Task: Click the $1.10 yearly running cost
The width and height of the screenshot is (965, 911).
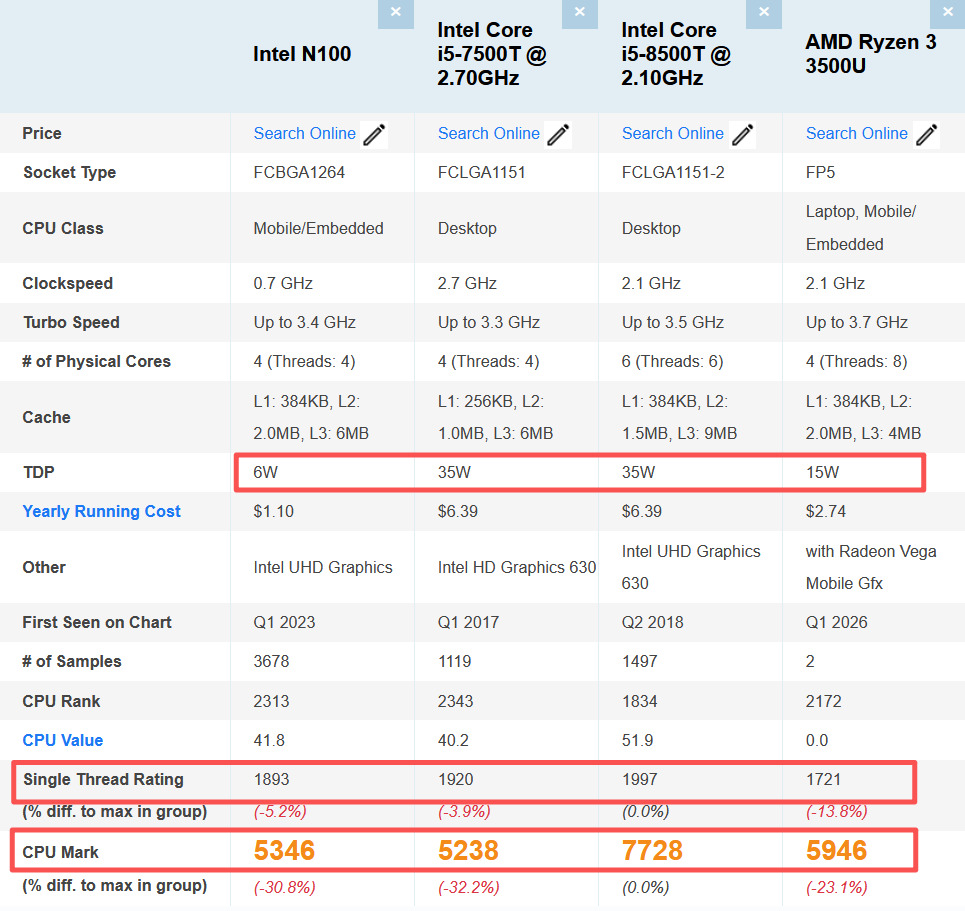Action: [x=273, y=512]
